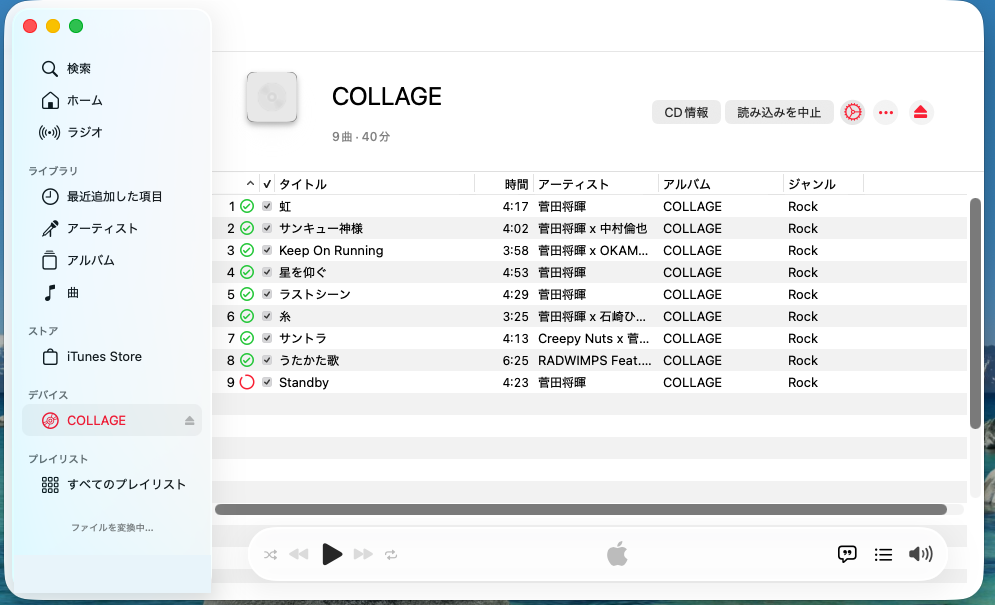Uncheck the checkbox for うたかた歌
This screenshot has width=995, height=605.
click(x=267, y=360)
